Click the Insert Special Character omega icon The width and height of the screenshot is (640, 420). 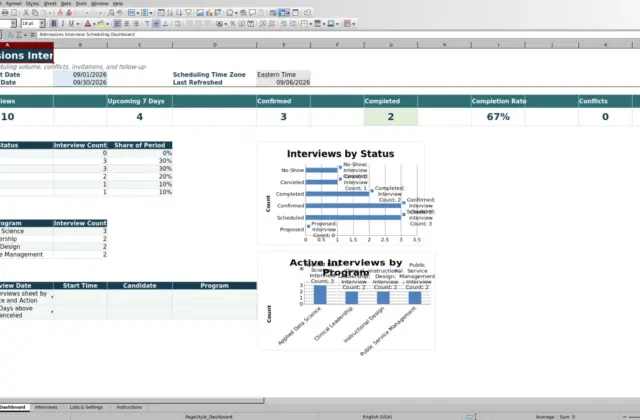(230, 13)
